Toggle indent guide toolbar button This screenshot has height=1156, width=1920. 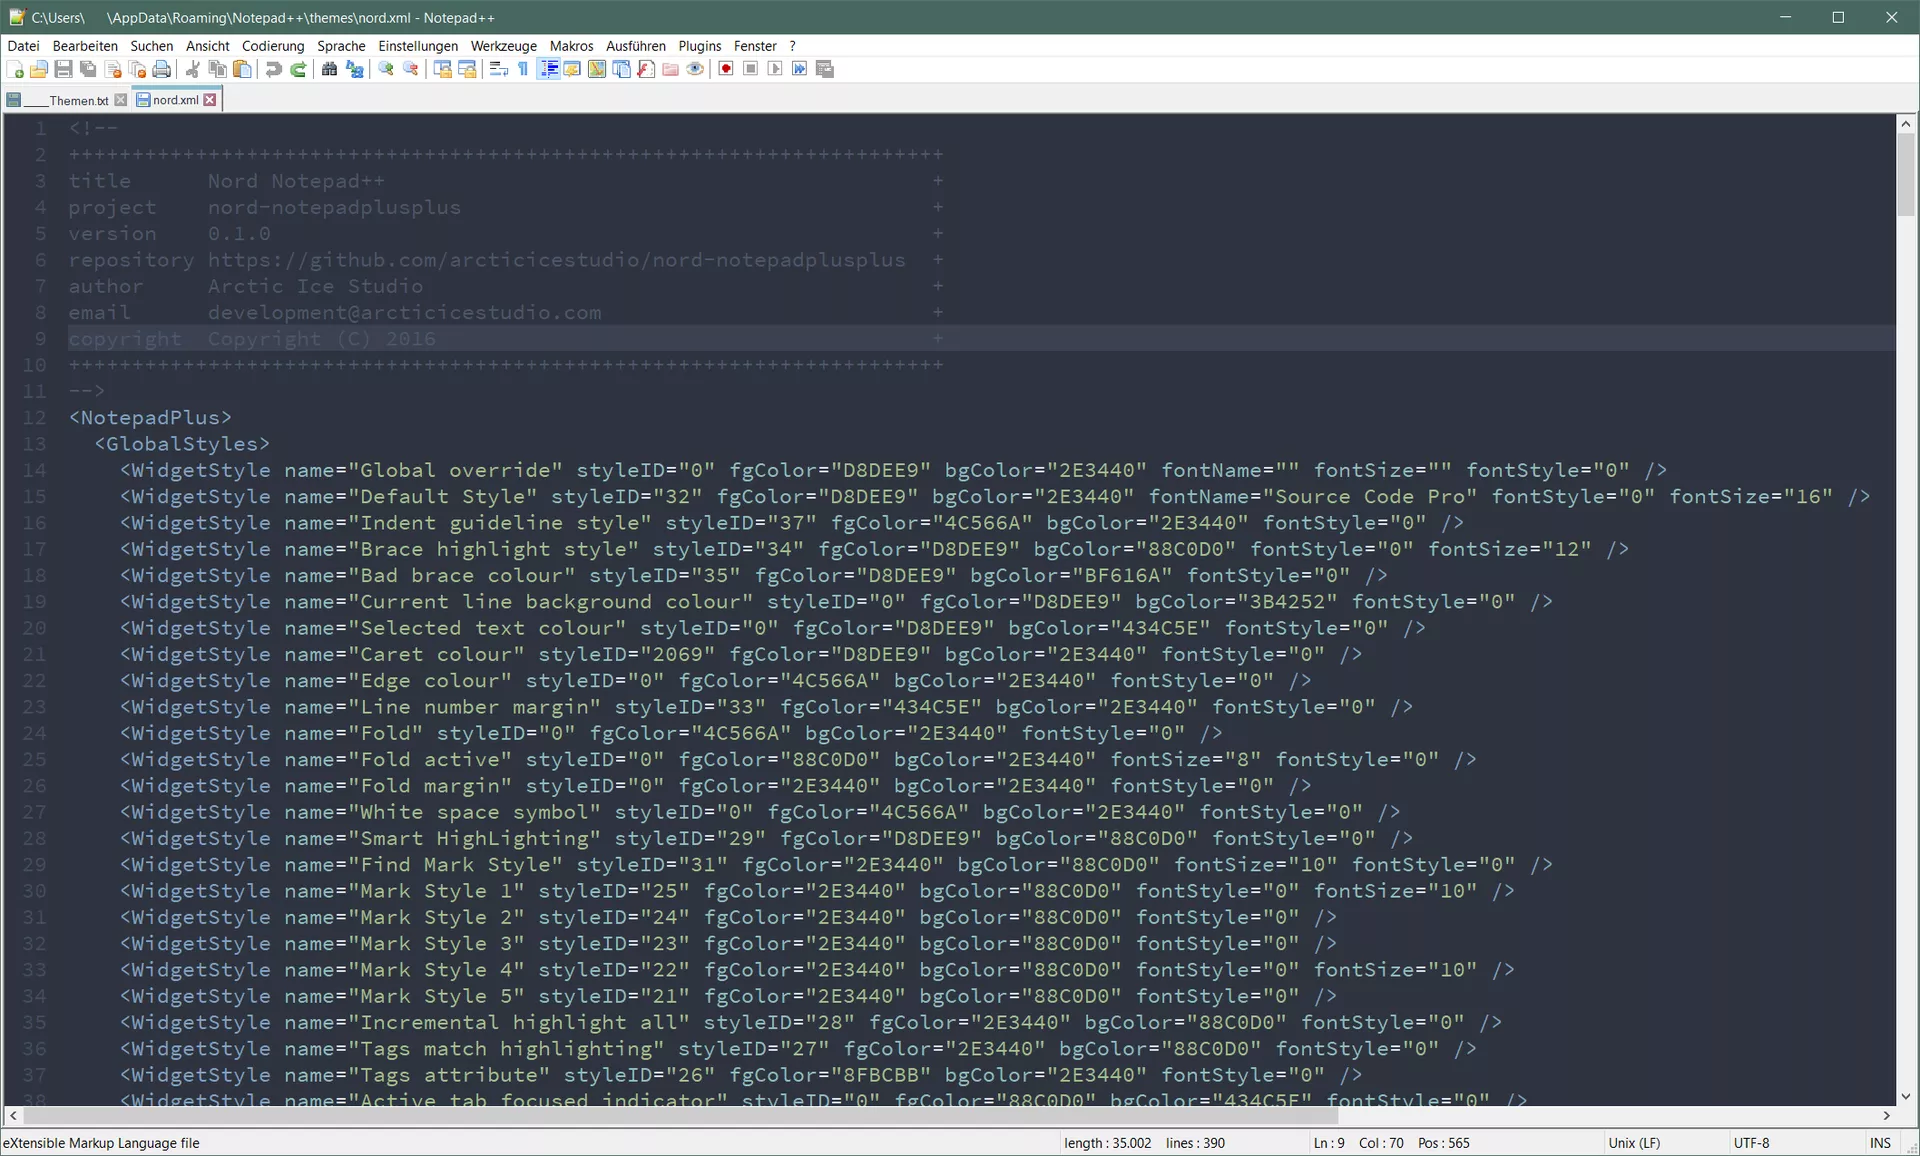pos(548,69)
